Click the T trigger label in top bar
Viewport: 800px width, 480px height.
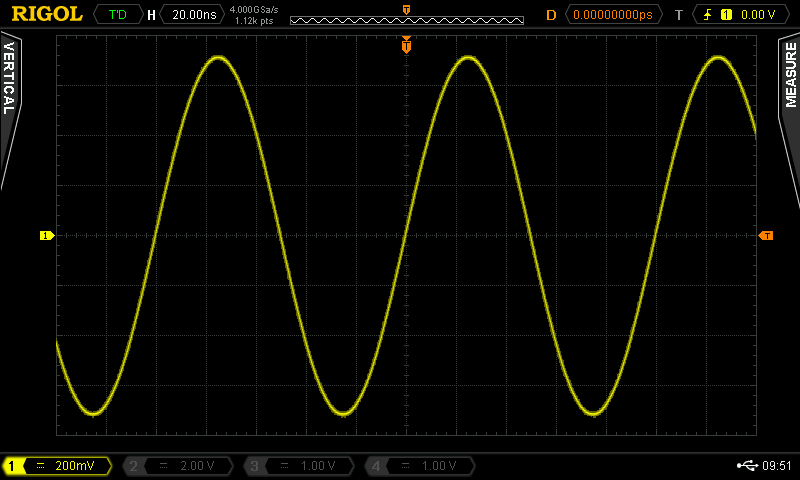(679, 15)
